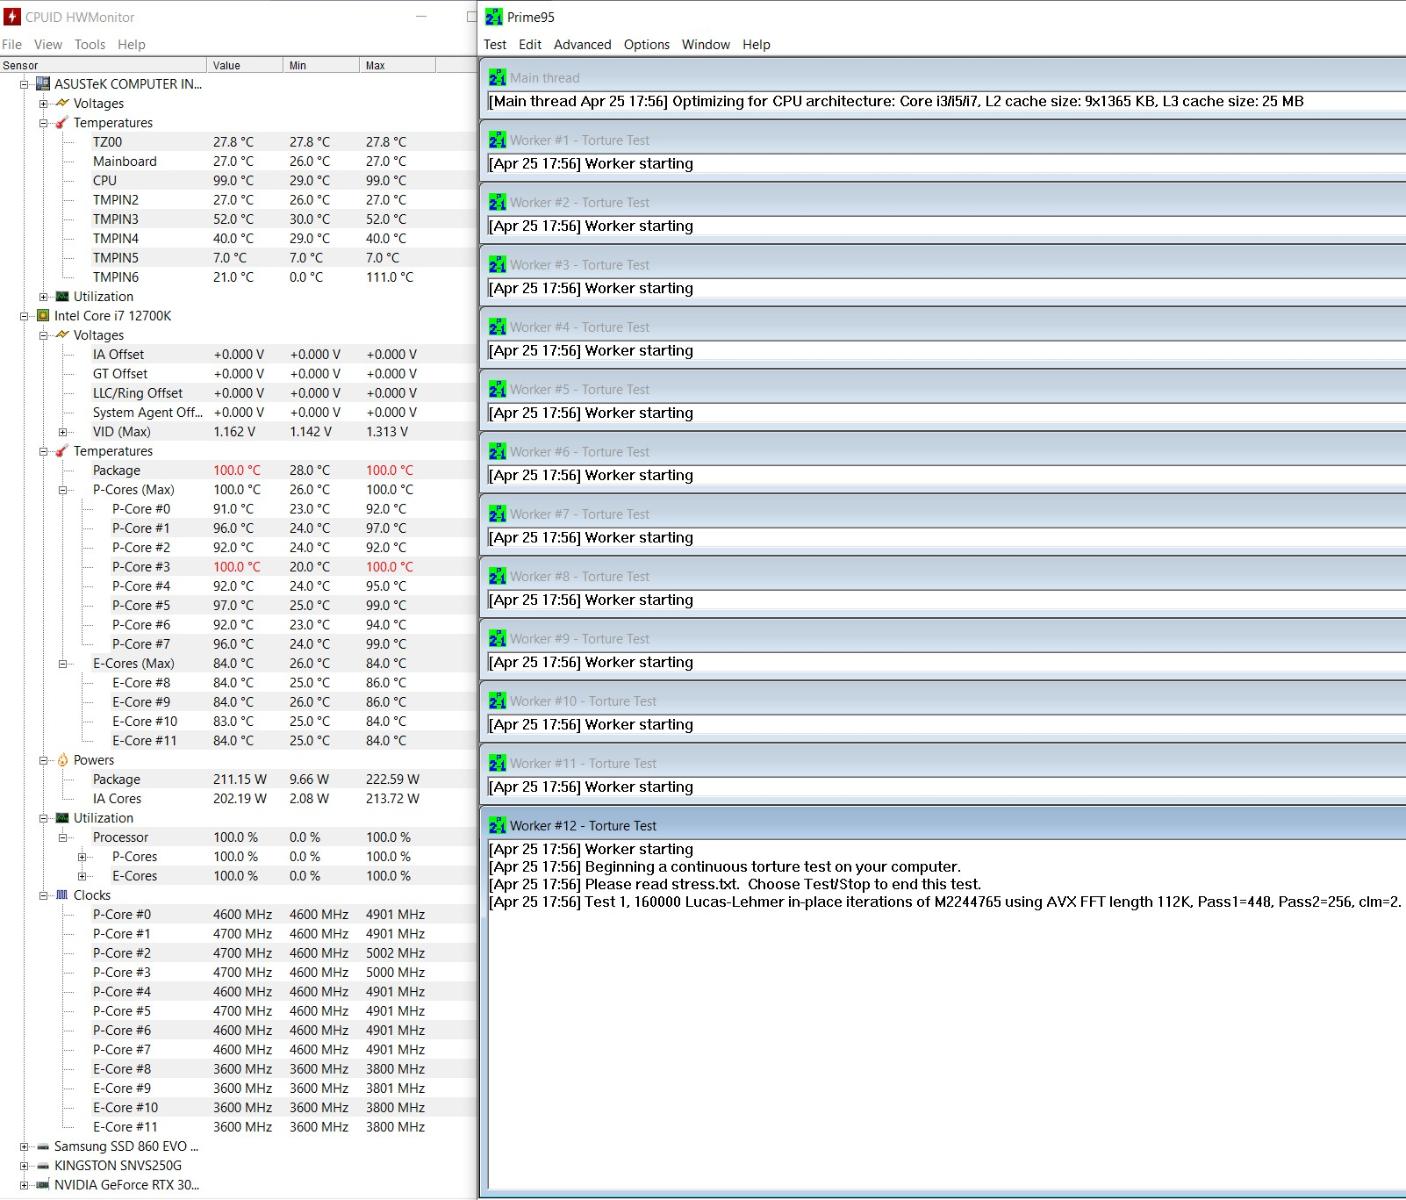The height and width of the screenshot is (1200, 1406).
Task: Open the HWMonitor File menu
Action: point(12,44)
